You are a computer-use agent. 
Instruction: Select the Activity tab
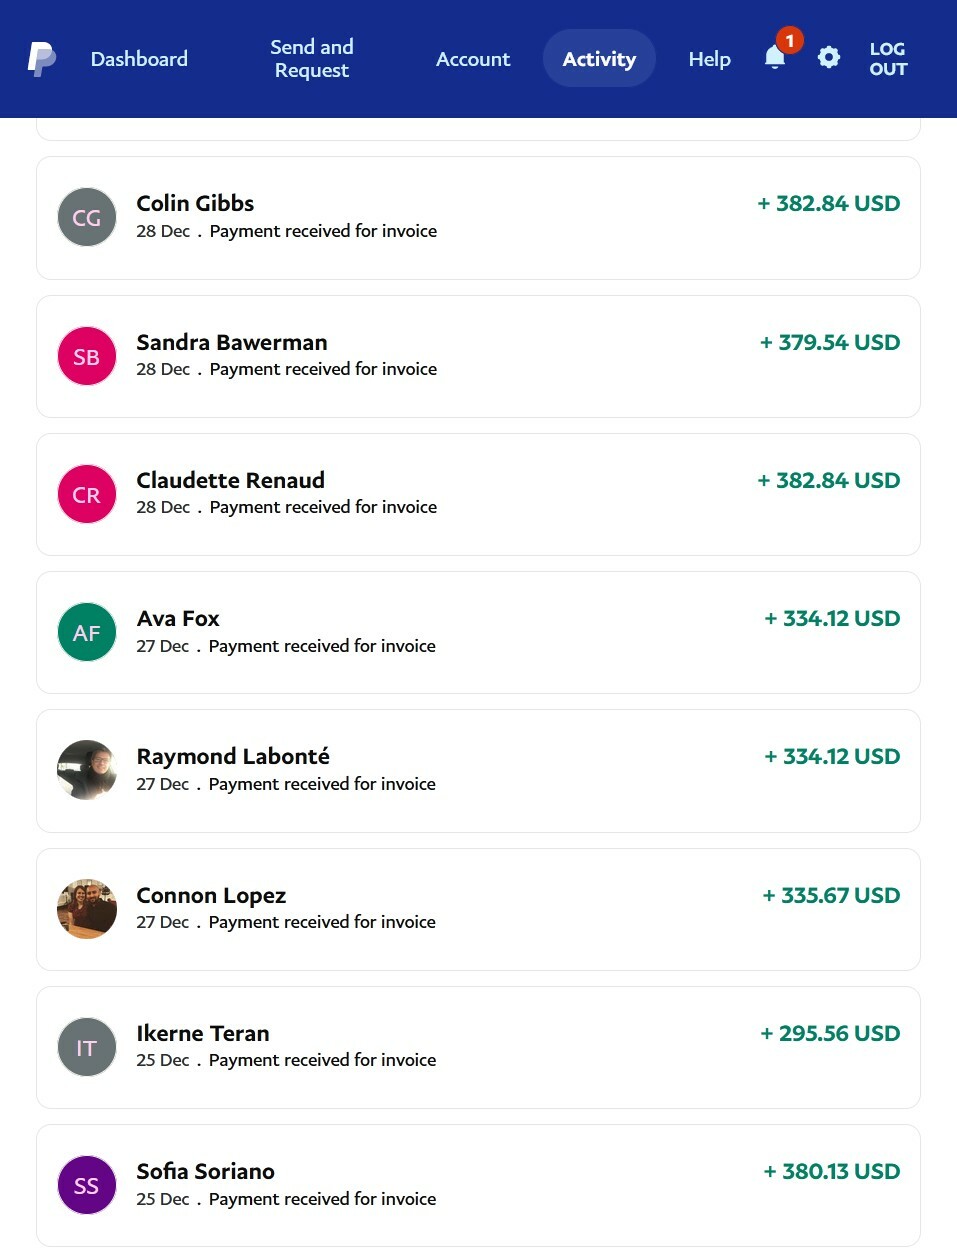(599, 58)
